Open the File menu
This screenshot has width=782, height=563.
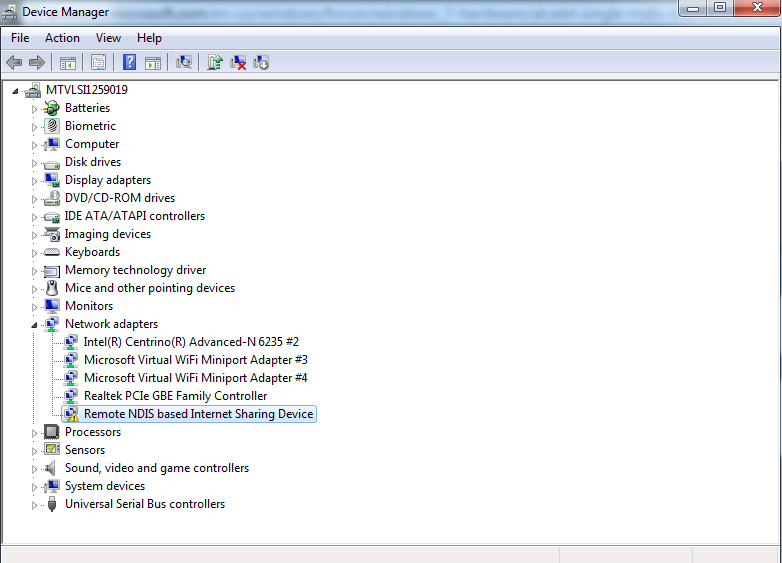pyautogui.click(x=20, y=38)
